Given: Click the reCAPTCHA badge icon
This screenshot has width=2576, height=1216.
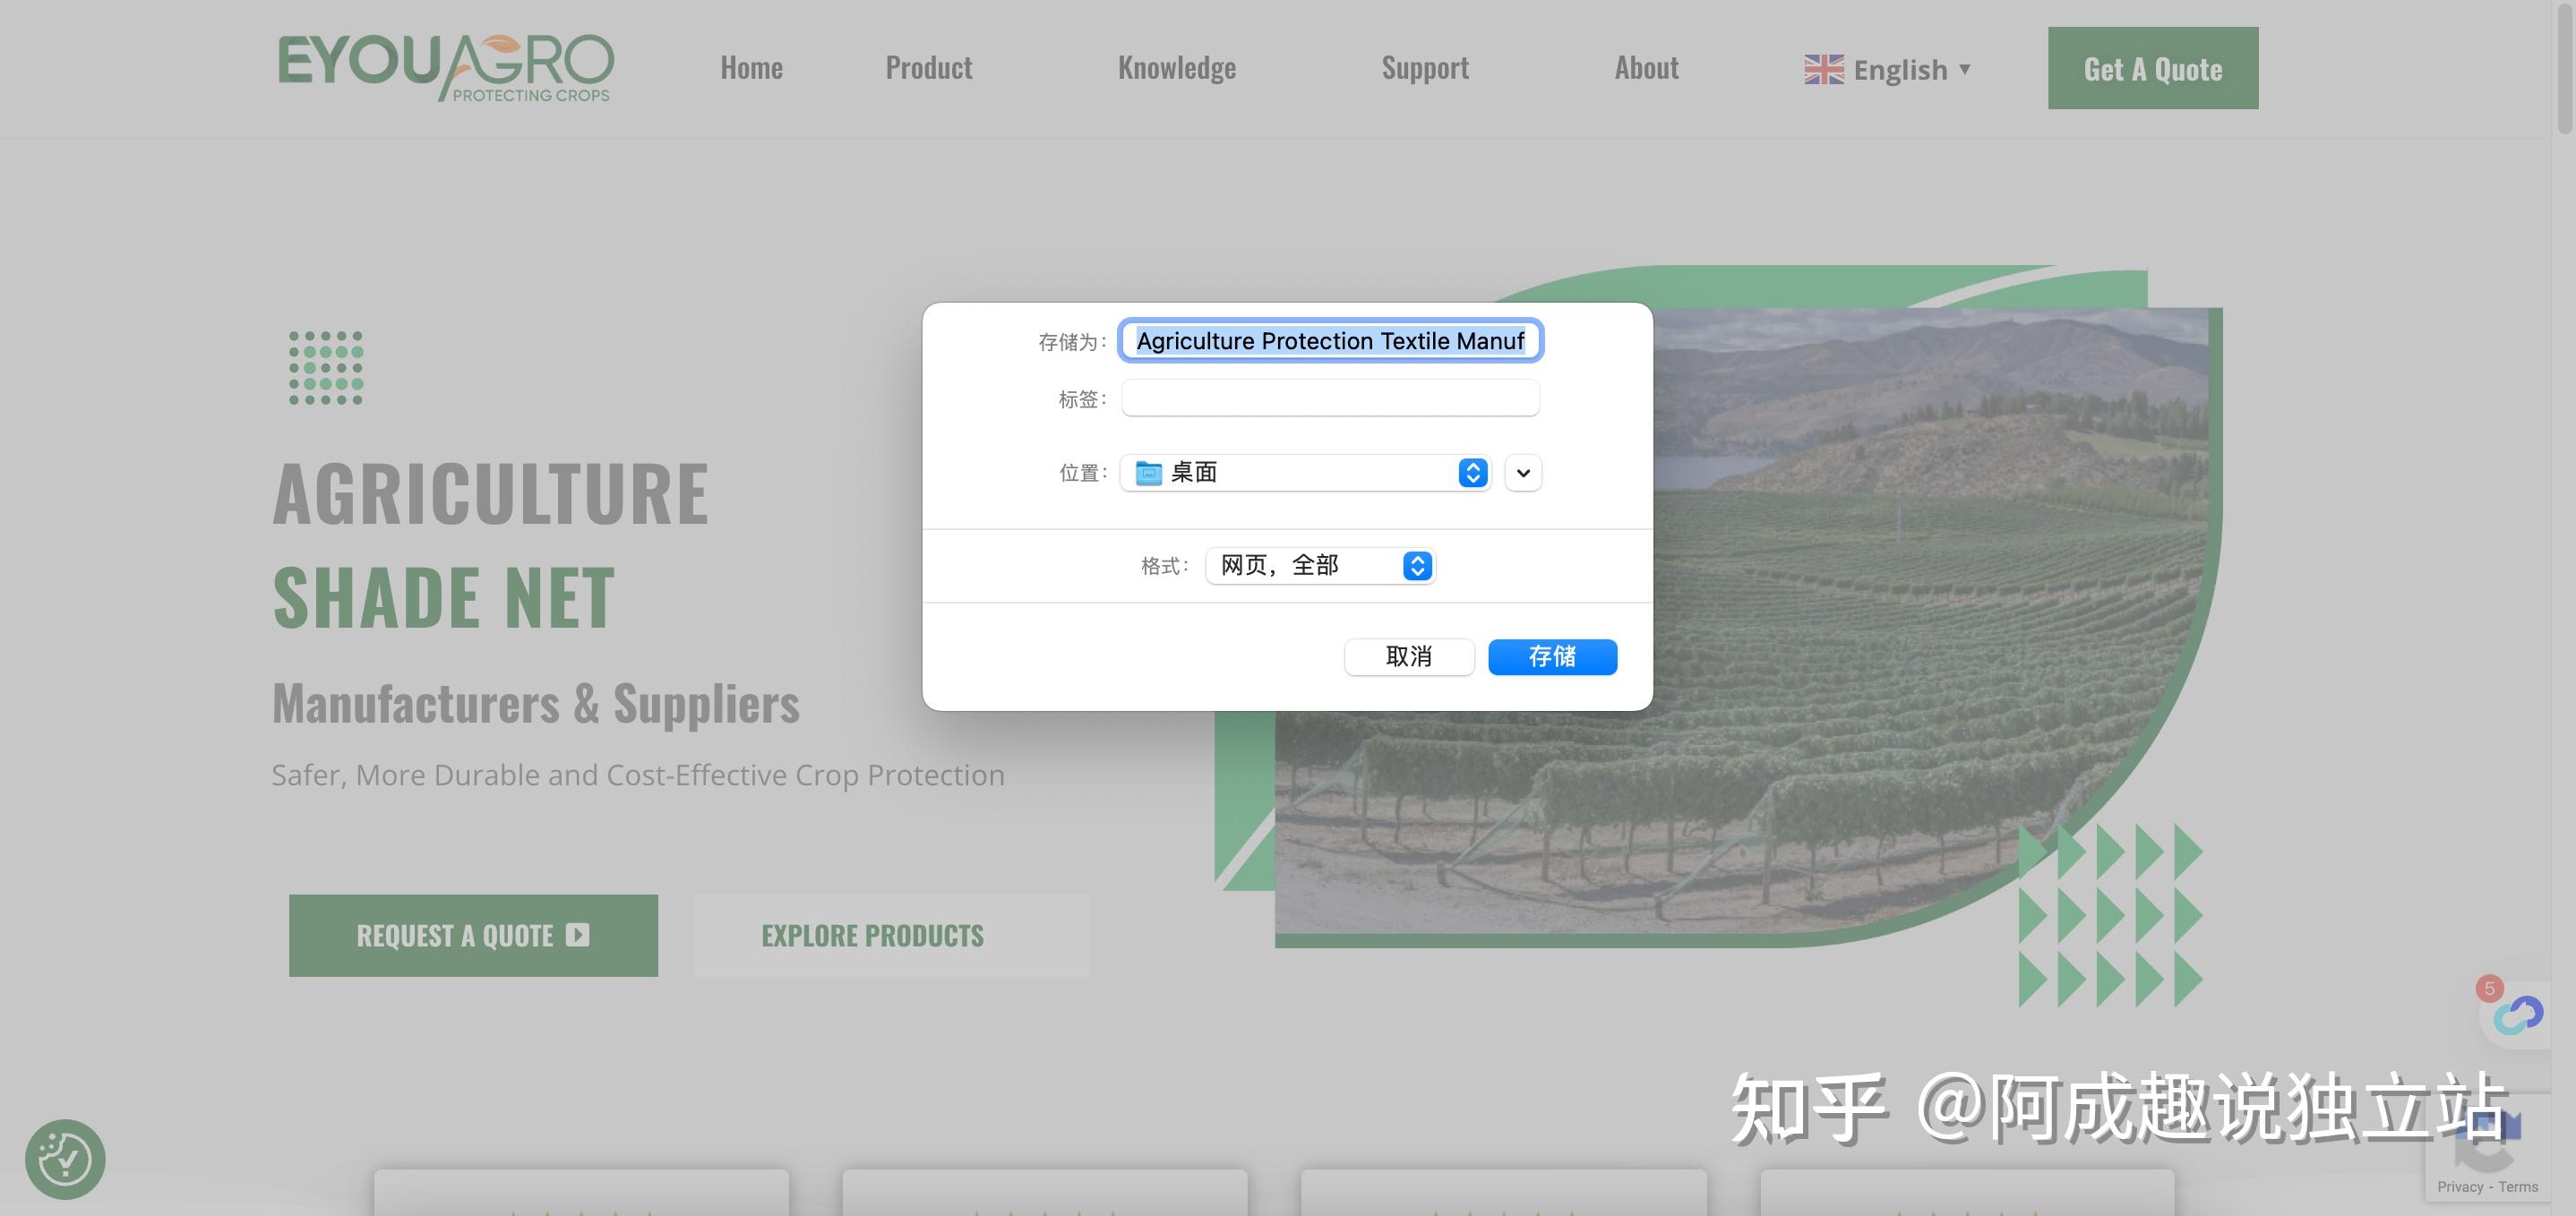Looking at the screenshot, I should click(2487, 1140).
